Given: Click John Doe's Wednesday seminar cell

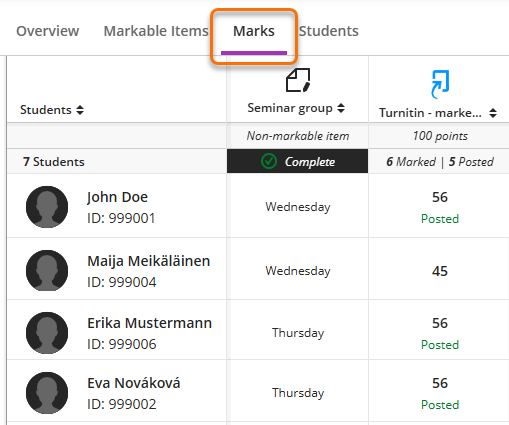Looking at the screenshot, I should (x=298, y=207).
